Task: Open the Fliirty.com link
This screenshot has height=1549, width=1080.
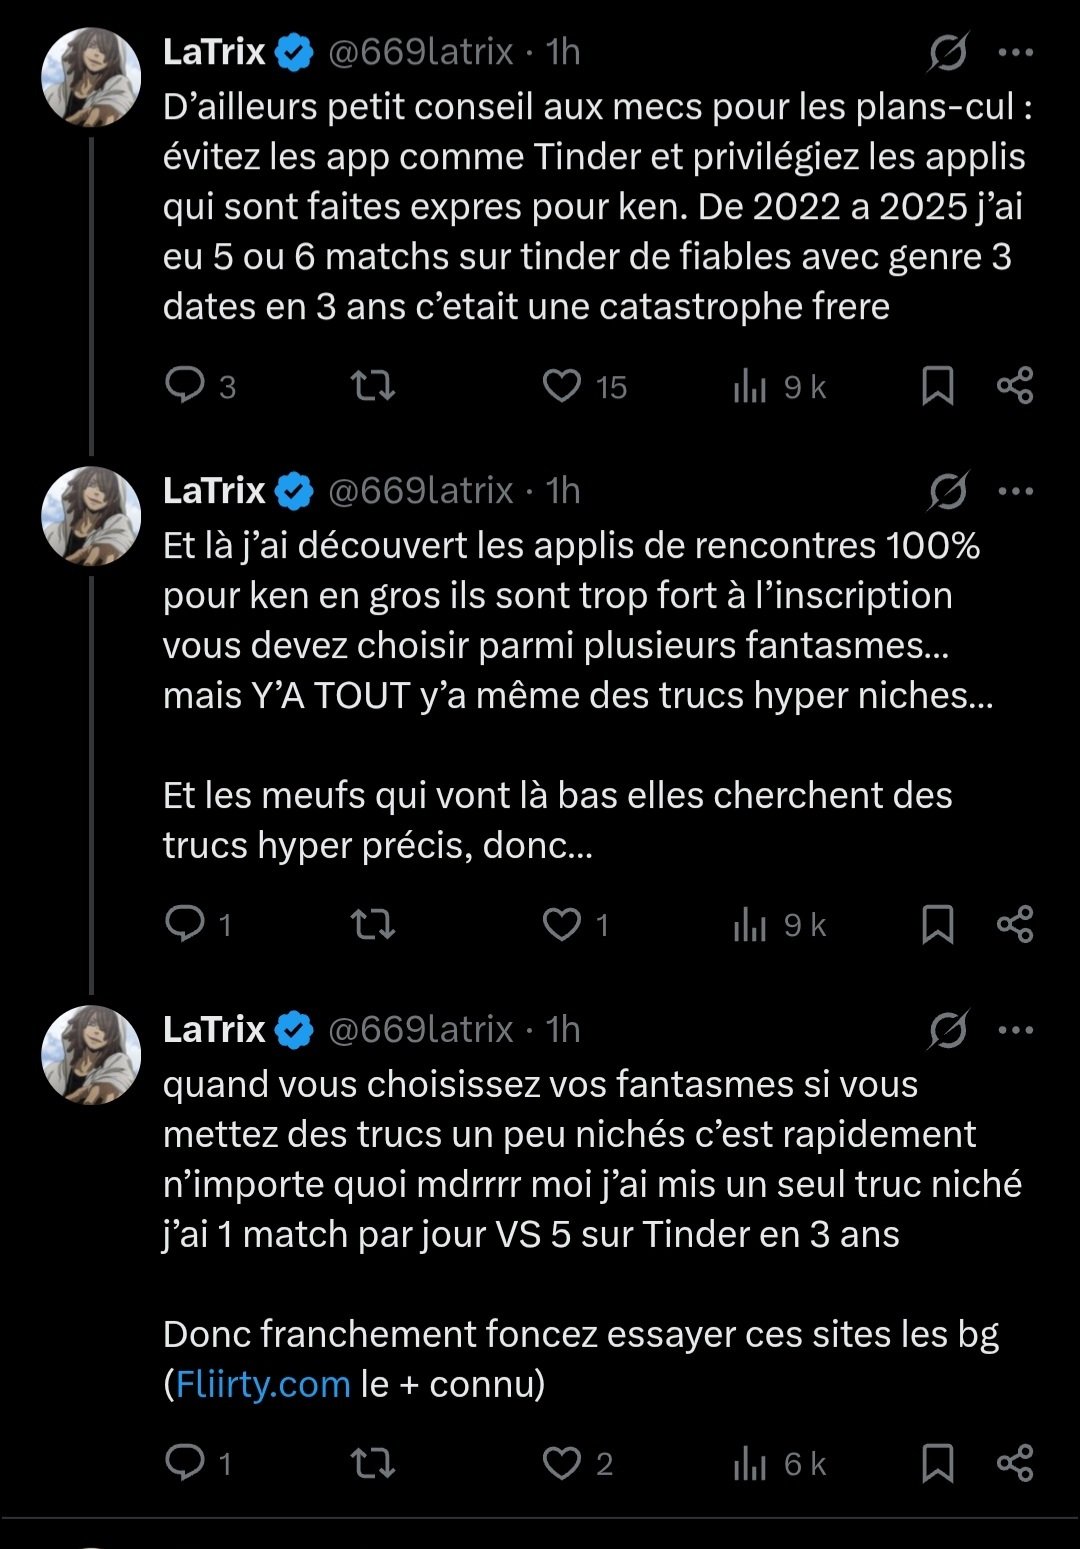Action: tap(263, 1384)
